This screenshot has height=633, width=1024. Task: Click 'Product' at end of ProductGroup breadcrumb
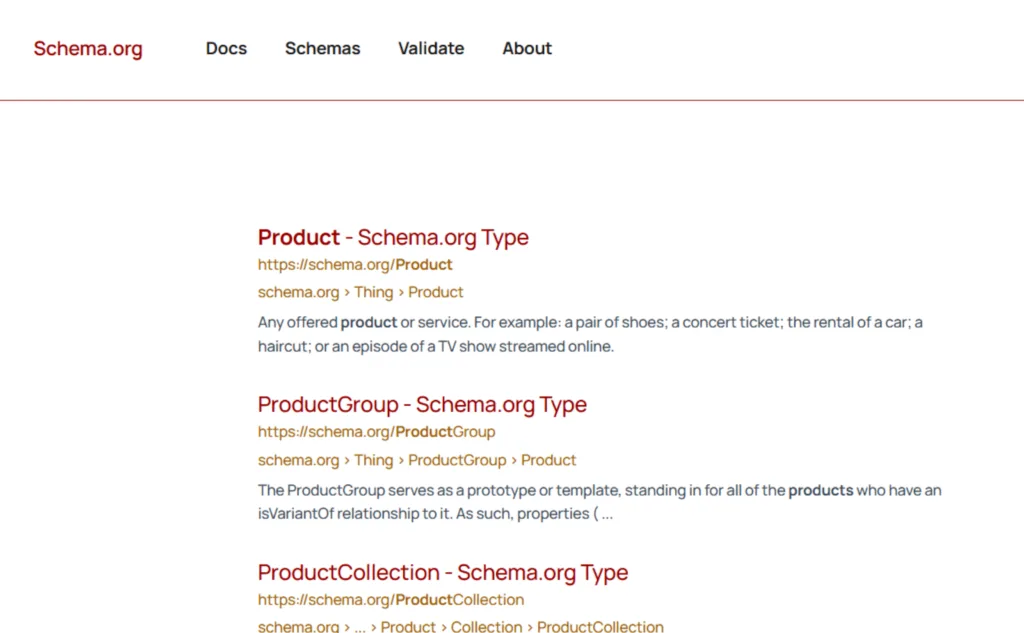click(x=548, y=460)
